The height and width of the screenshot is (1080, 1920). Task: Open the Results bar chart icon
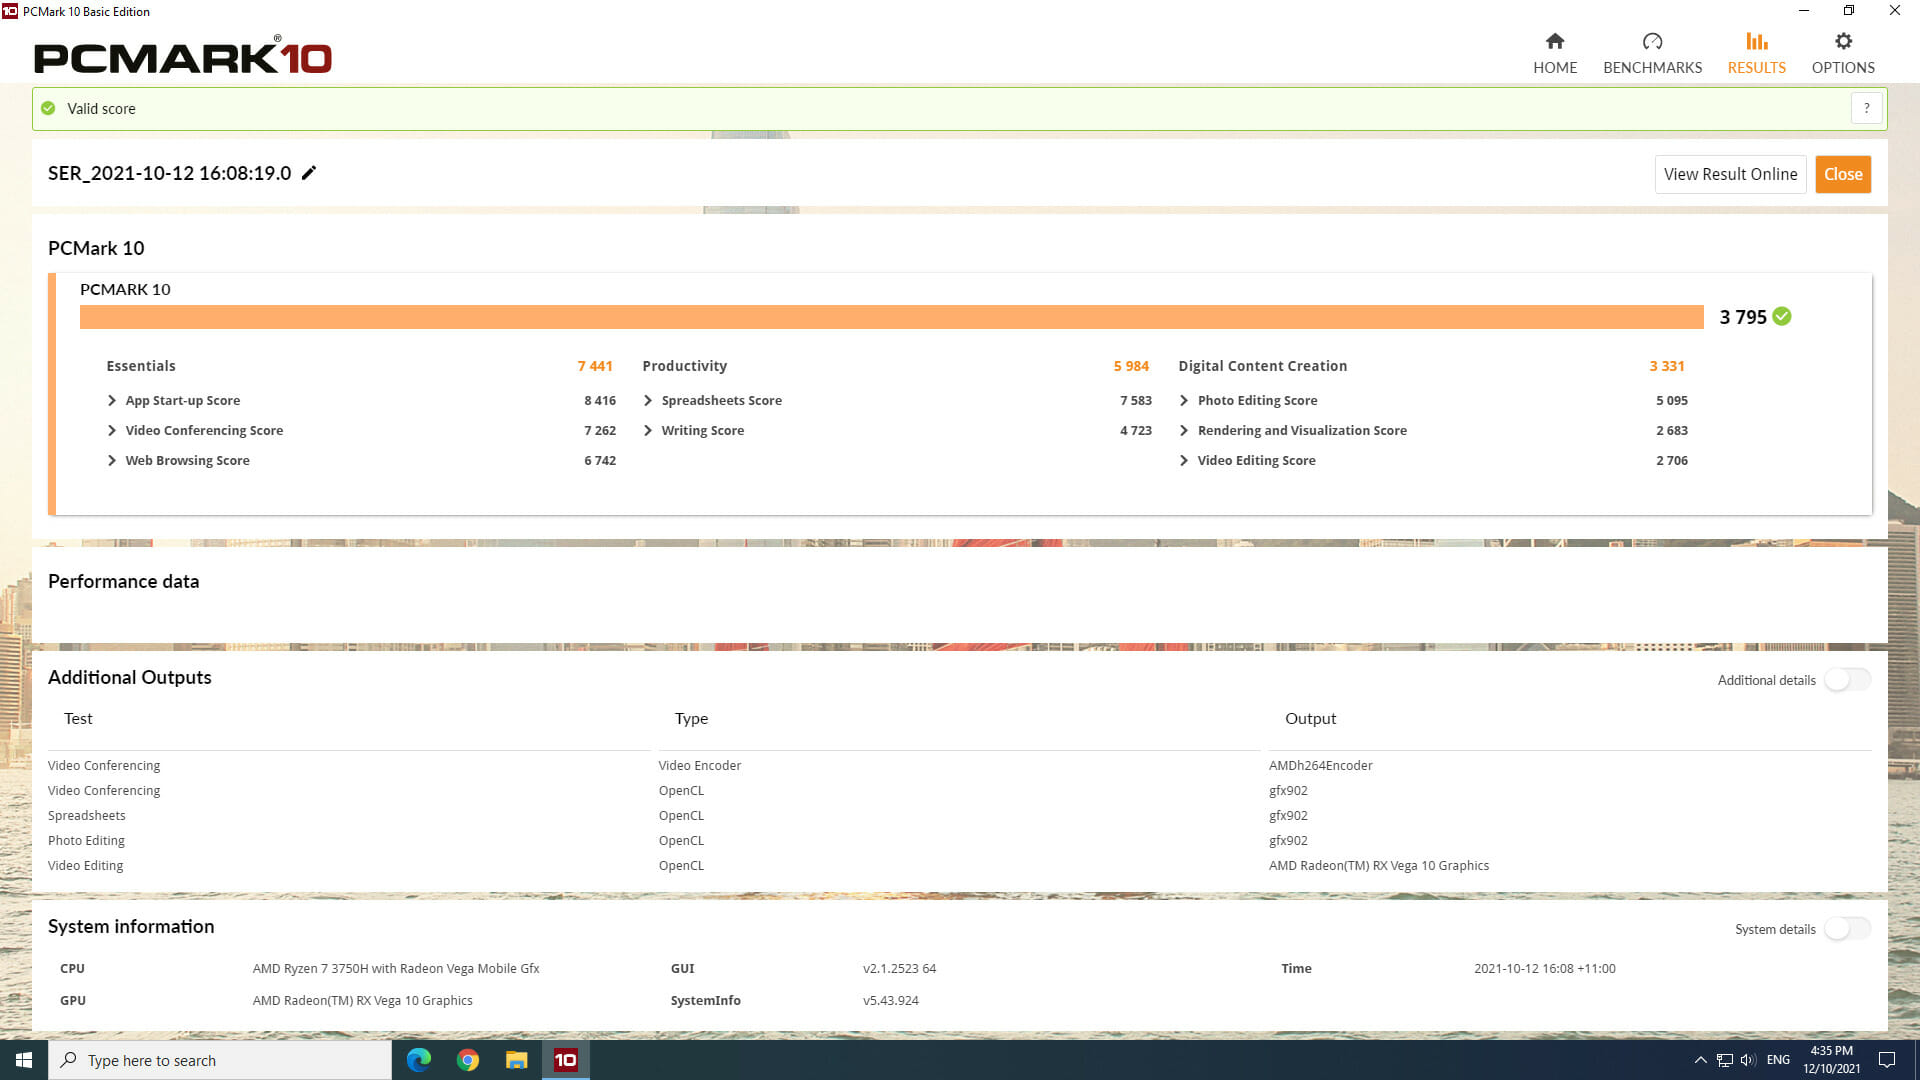[x=1756, y=41]
